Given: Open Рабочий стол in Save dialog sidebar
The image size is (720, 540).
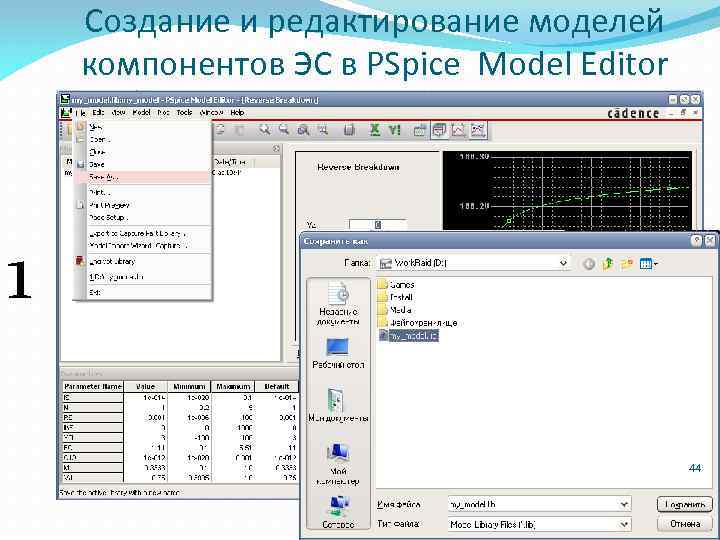Looking at the screenshot, I should click(338, 354).
